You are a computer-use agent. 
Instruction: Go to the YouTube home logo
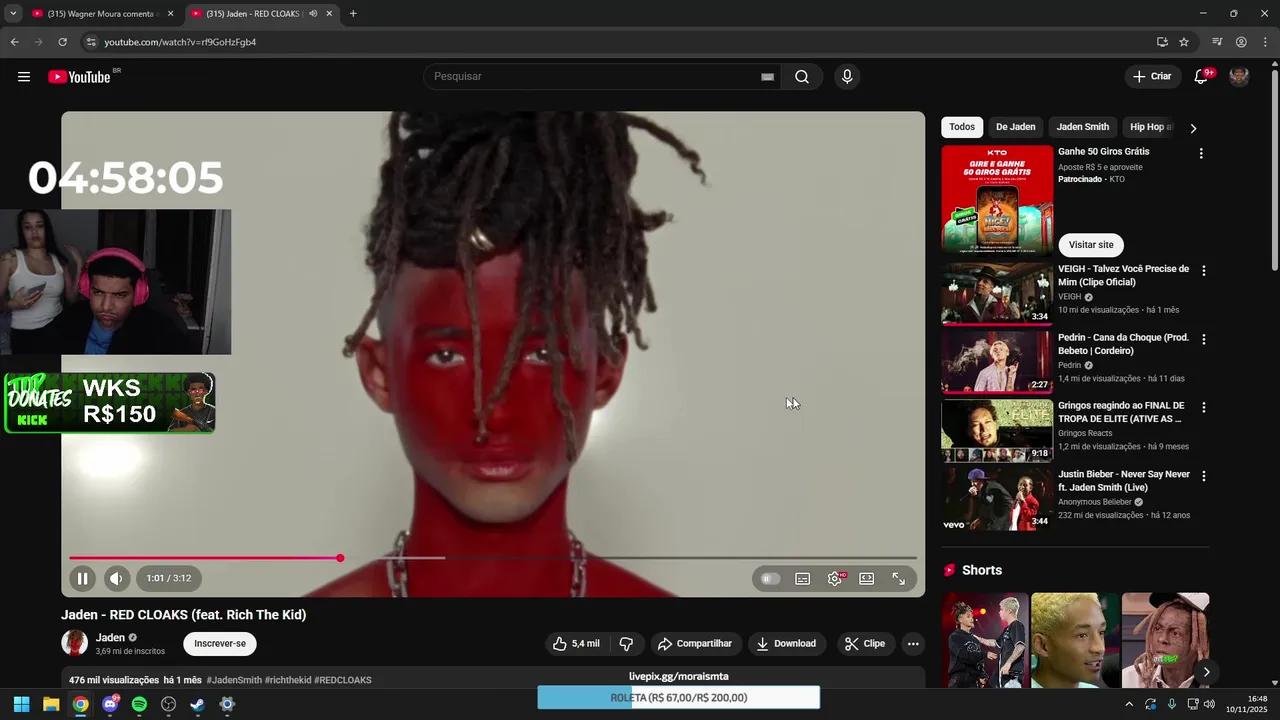click(x=79, y=77)
